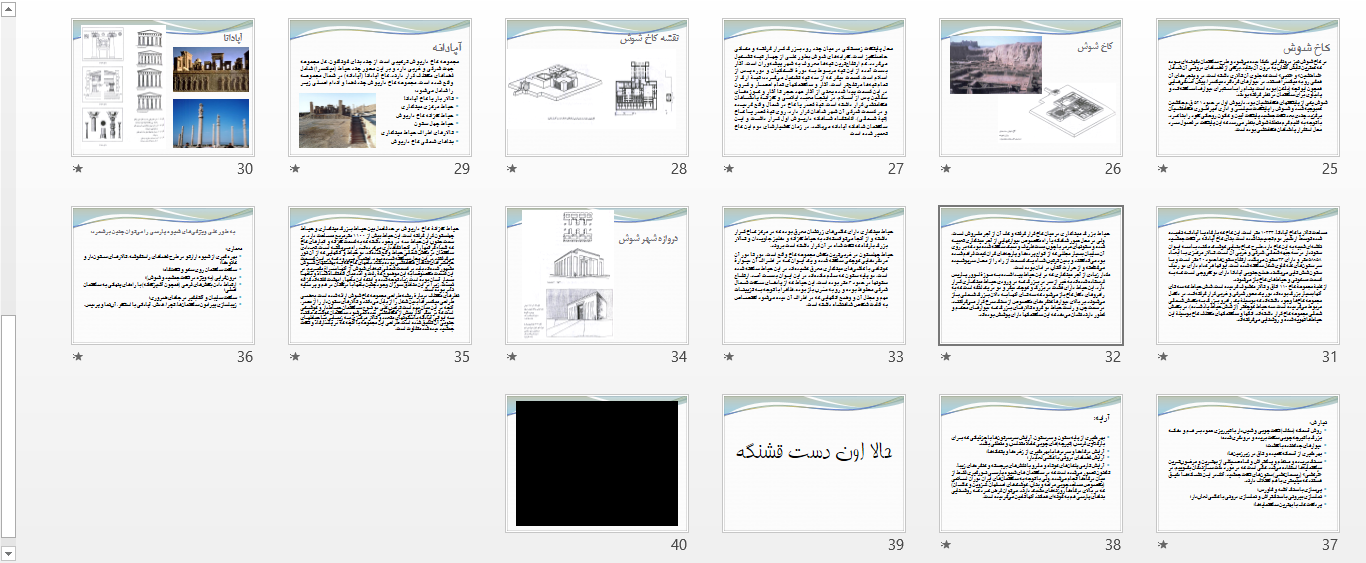Click slide number label 32

(1112, 357)
